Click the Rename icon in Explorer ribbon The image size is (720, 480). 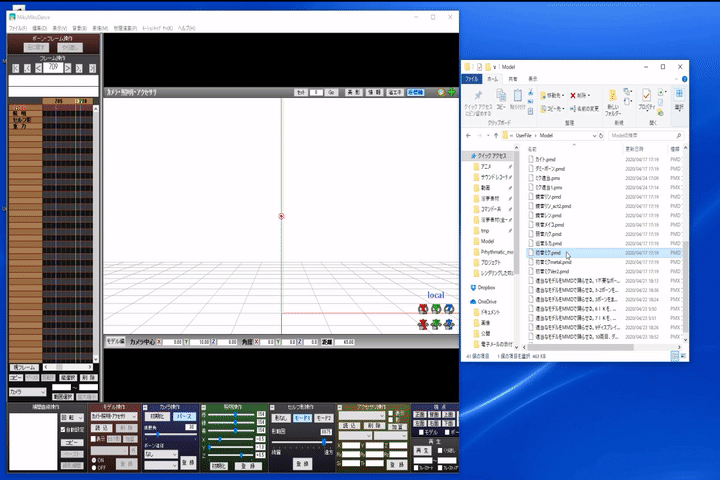point(584,109)
